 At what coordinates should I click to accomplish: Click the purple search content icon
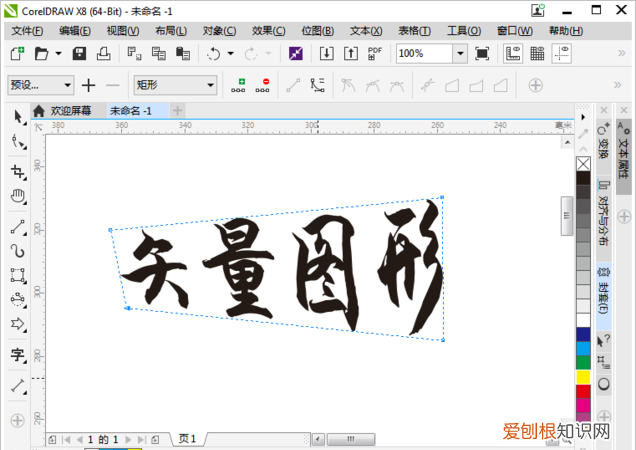tap(296, 54)
